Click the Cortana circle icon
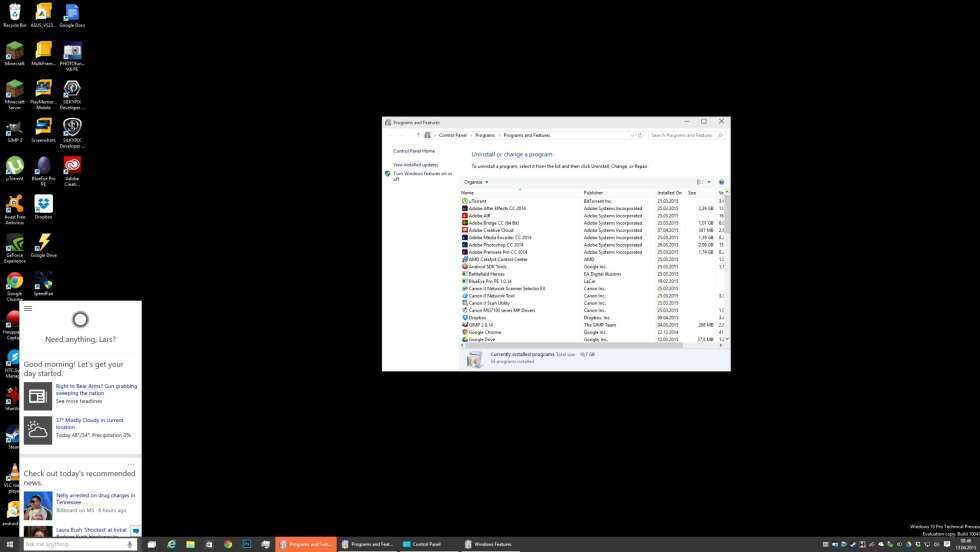 coord(80,319)
